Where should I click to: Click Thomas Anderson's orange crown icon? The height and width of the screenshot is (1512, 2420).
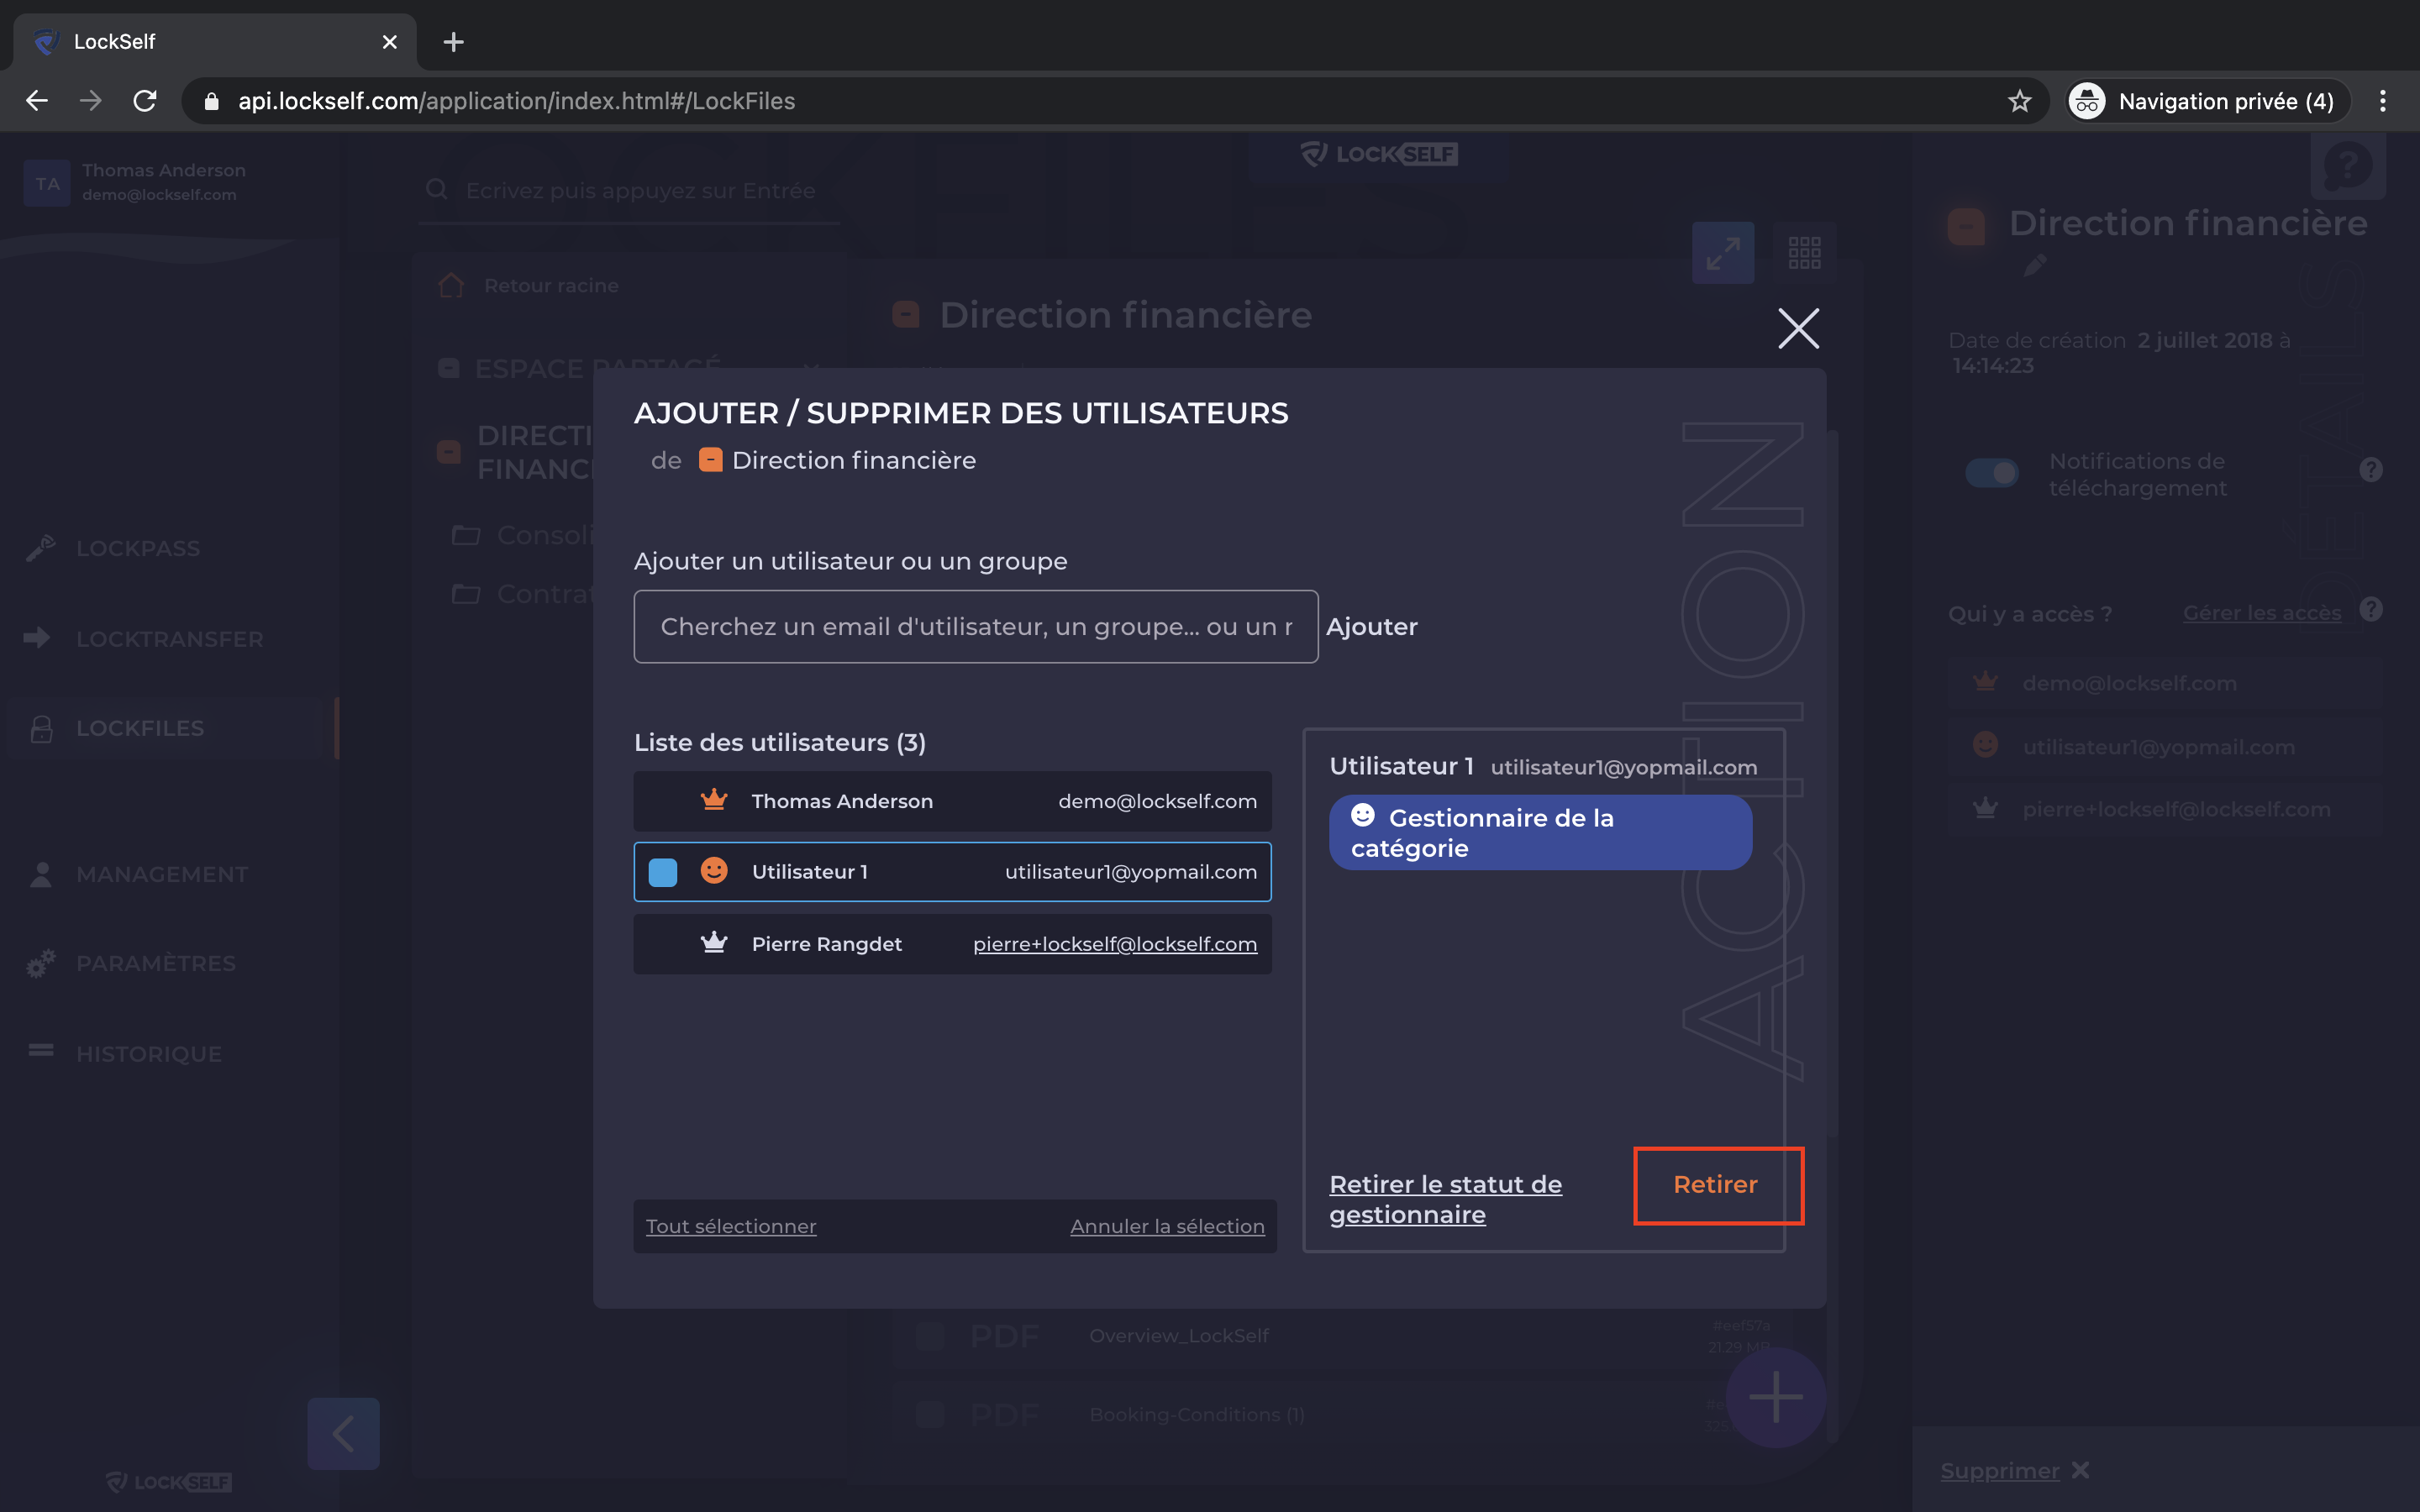coord(714,800)
